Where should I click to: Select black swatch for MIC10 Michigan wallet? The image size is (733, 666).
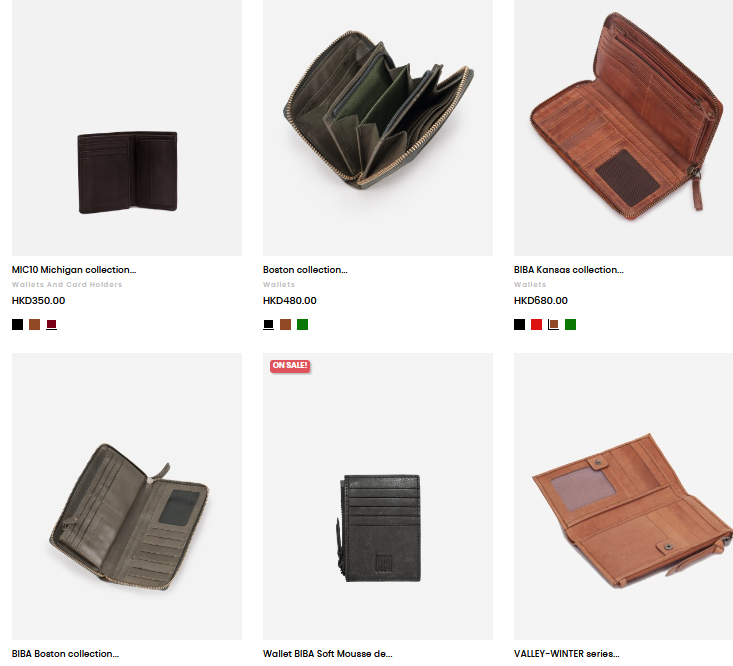[x=17, y=324]
